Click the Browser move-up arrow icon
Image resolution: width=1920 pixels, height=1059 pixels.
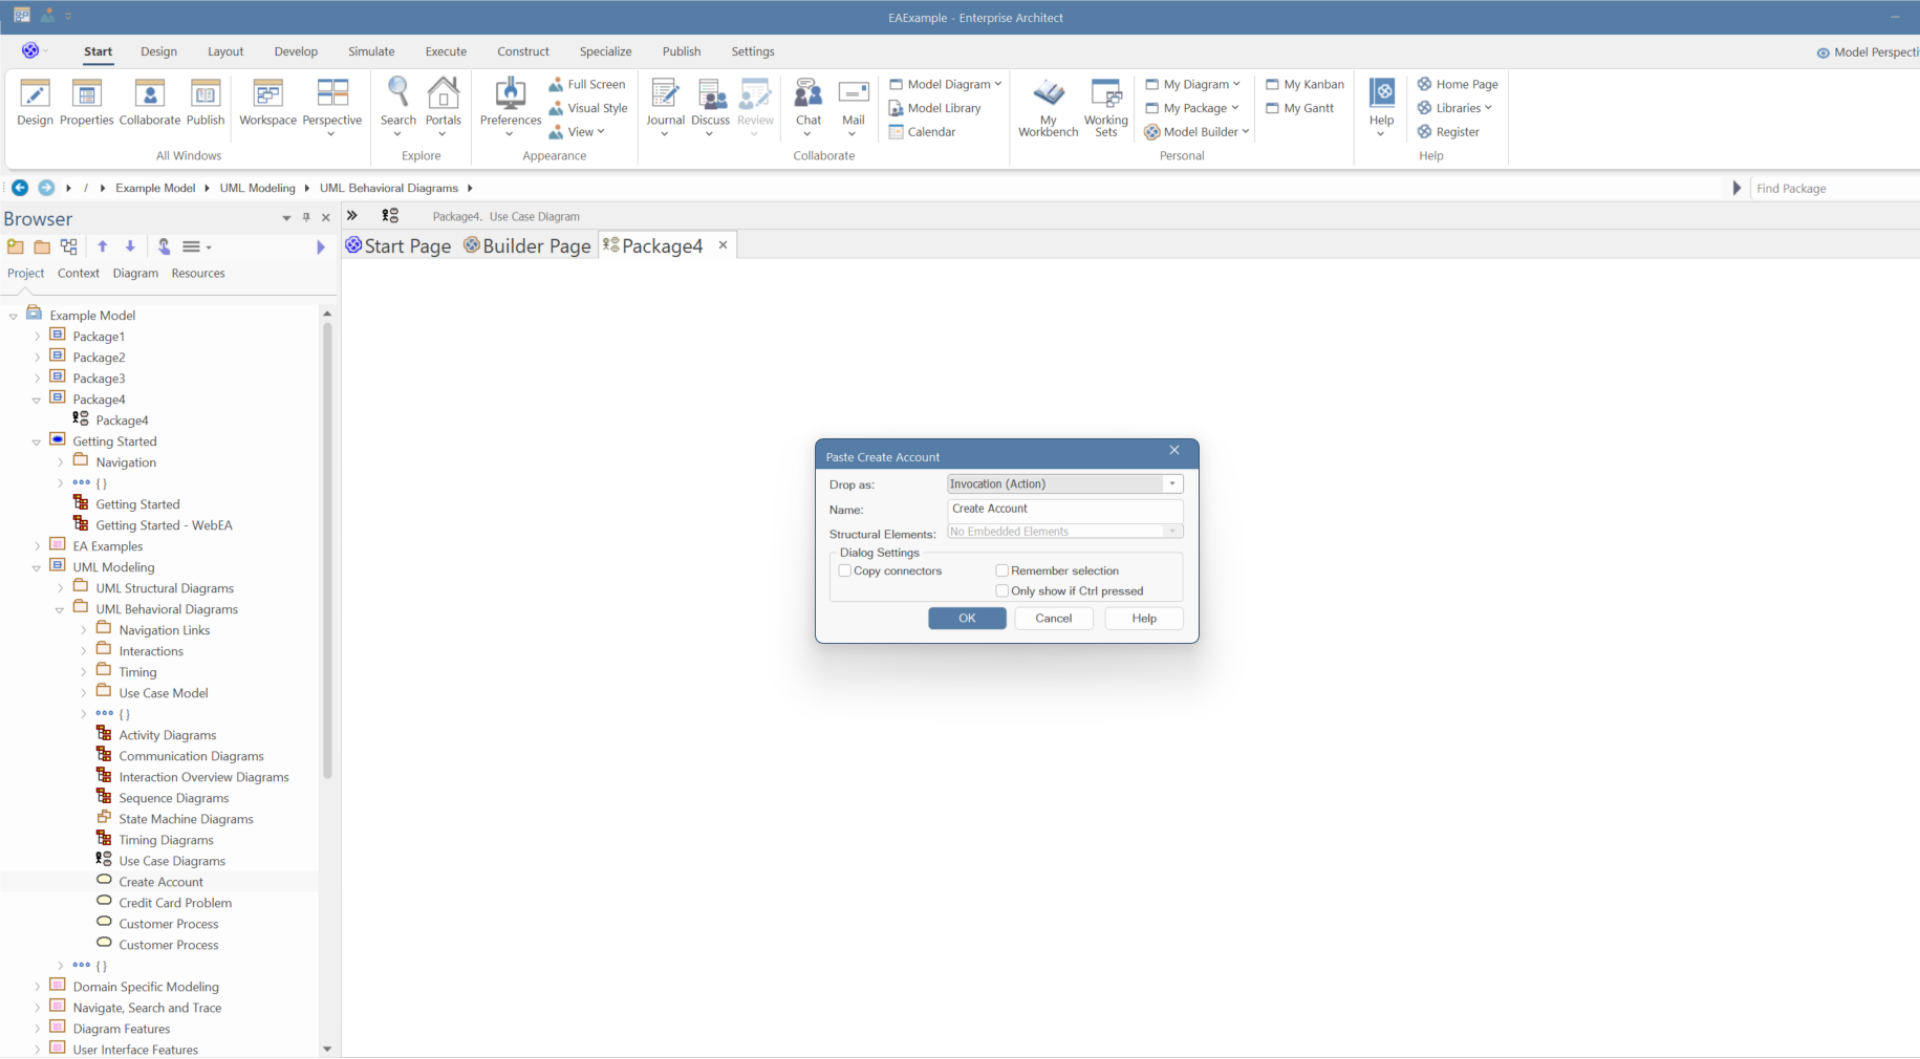tap(102, 246)
